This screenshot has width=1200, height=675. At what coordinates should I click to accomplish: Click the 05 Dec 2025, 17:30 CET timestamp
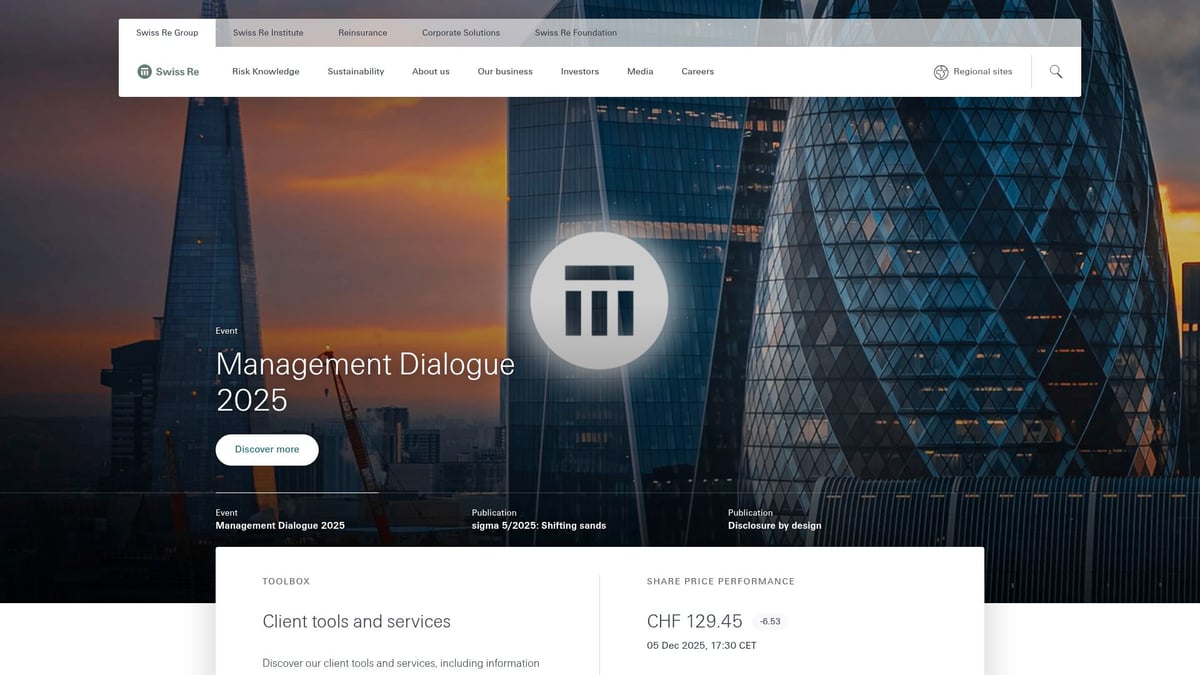click(x=702, y=646)
